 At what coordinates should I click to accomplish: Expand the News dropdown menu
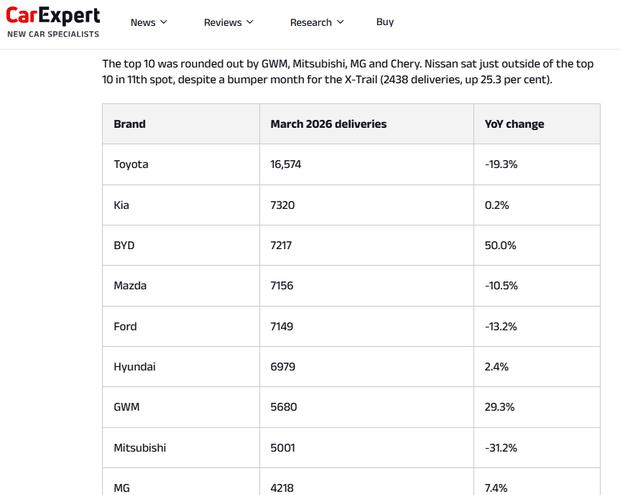click(148, 22)
